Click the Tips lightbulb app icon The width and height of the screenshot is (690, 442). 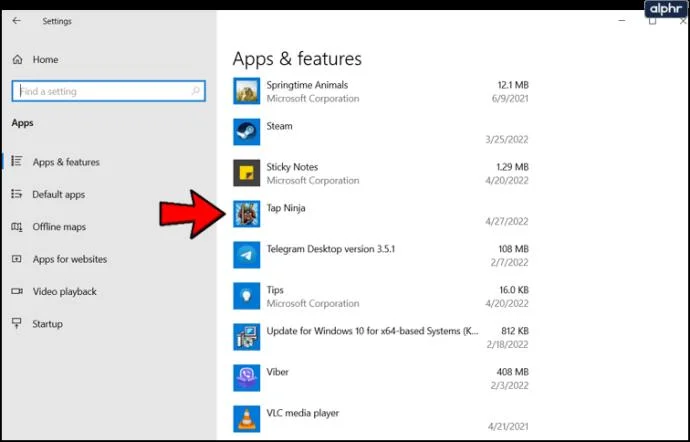pyautogui.click(x=246, y=296)
